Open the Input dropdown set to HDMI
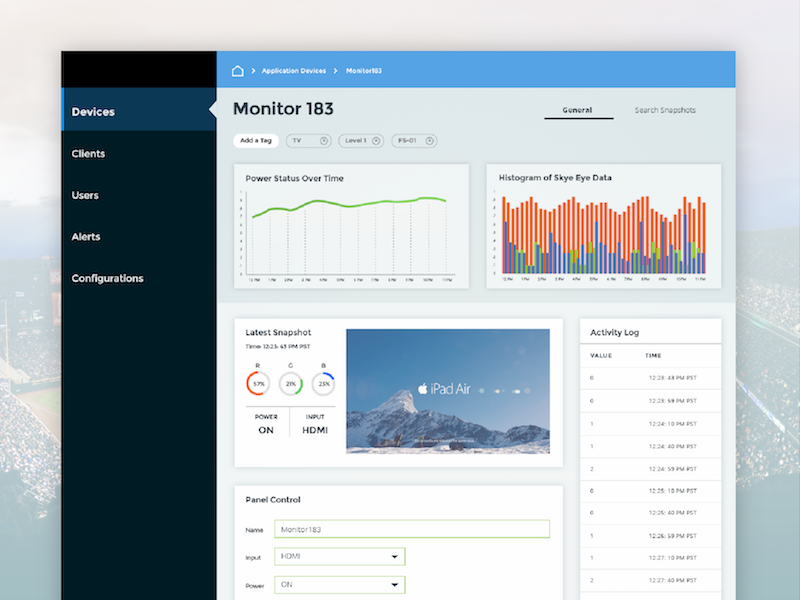Screen dimensions: 800x600 pyautogui.click(x=339, y=556)
